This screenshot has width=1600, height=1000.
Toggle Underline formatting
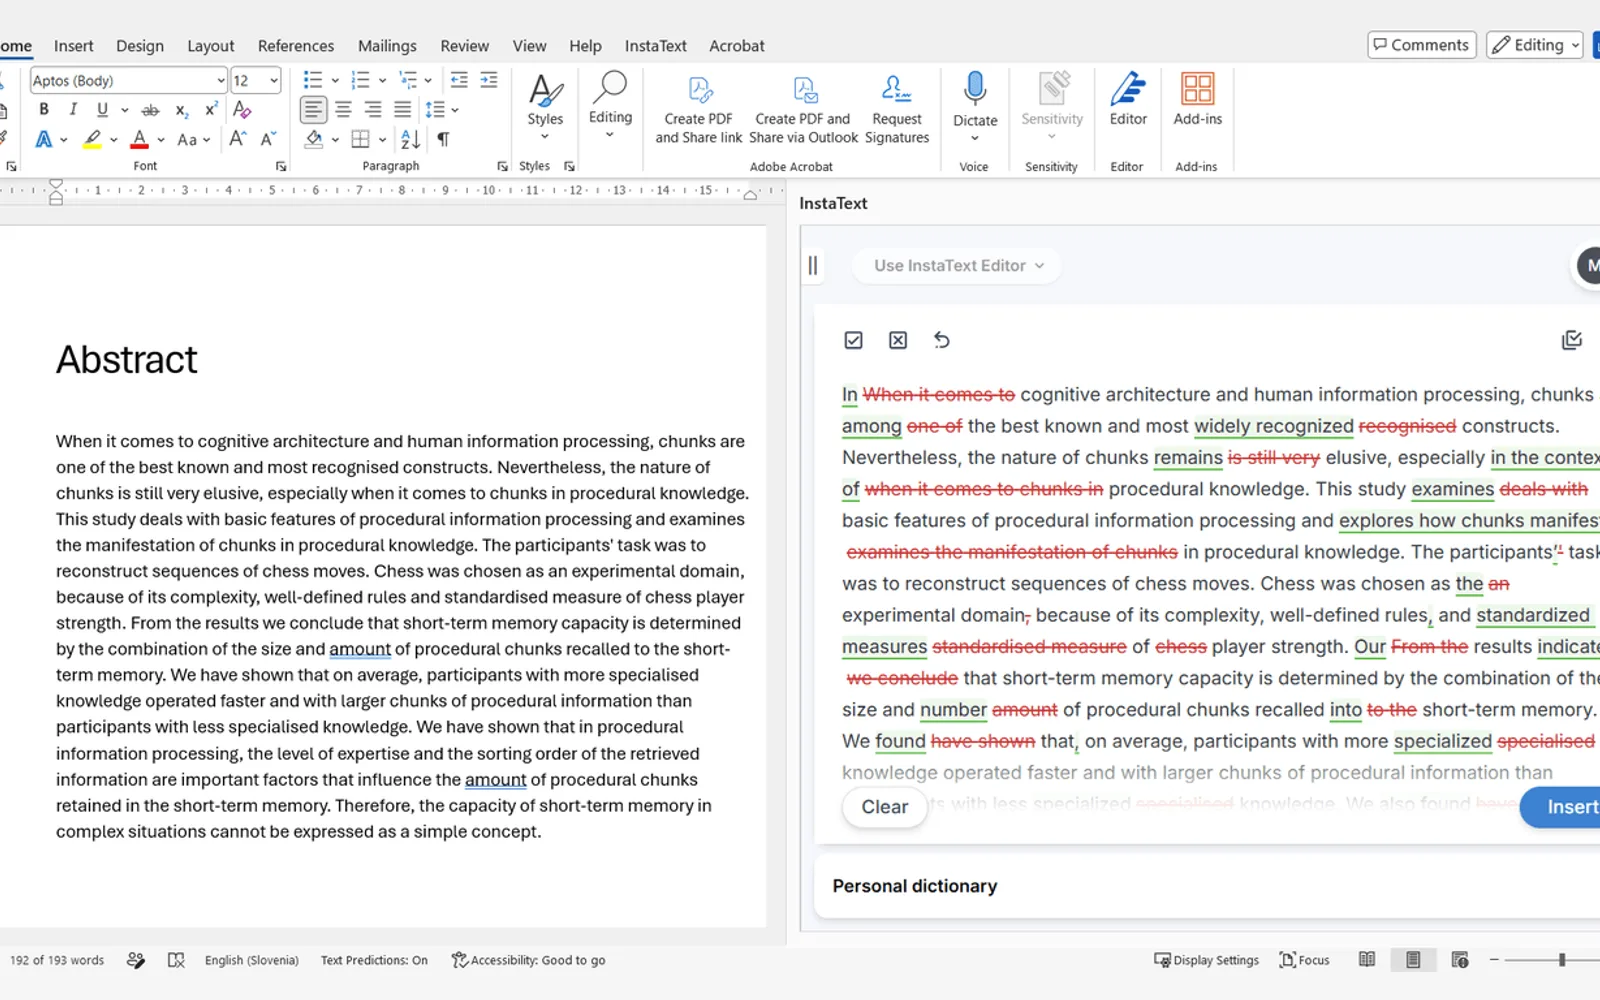[x=102, y=109]
